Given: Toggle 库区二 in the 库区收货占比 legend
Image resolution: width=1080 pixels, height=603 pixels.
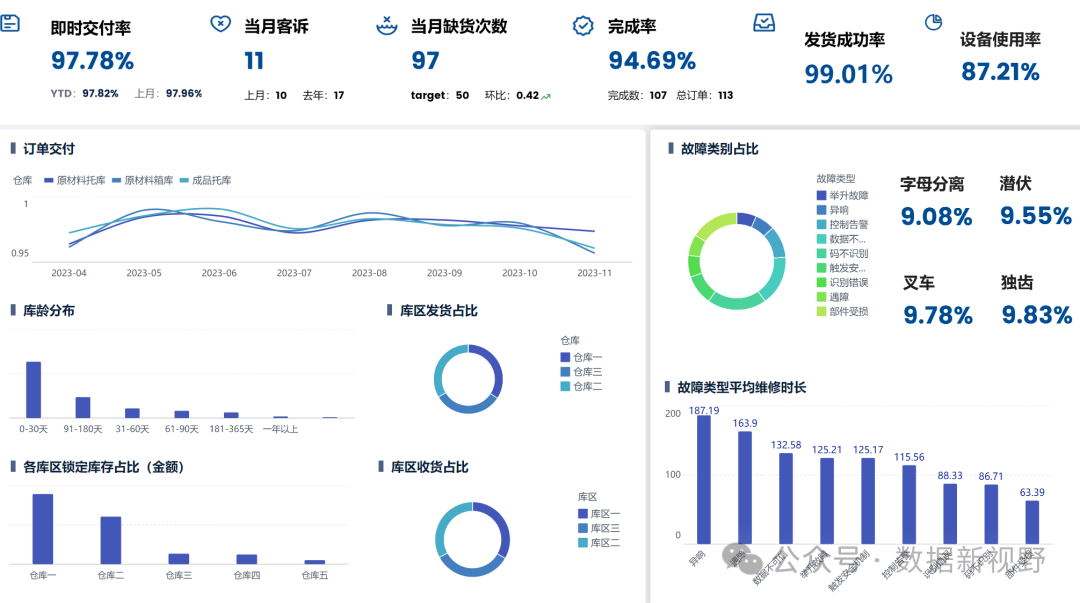Looking at the screenshot, I should click(x=598, y=543).
